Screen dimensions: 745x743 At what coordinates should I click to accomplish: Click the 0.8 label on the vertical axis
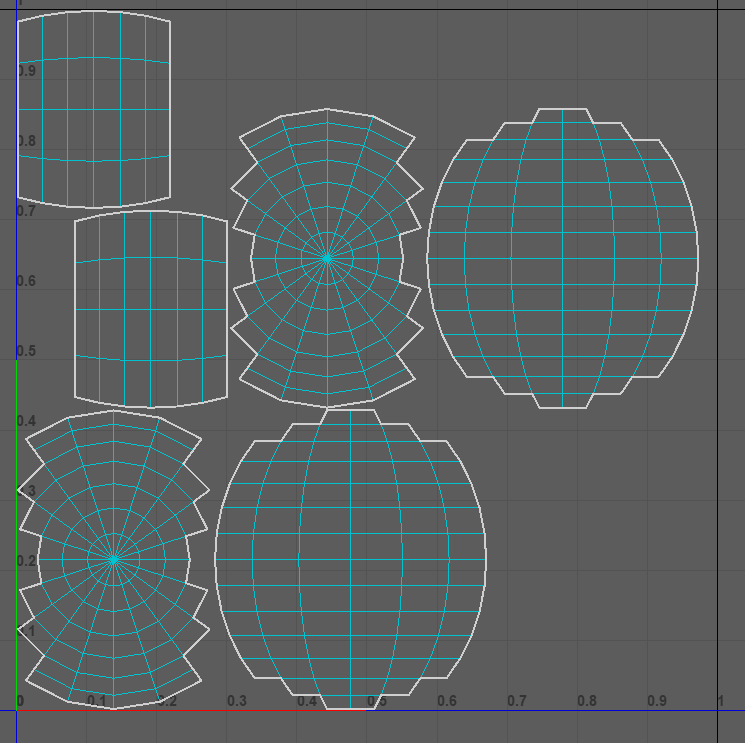tap(26, 141)
